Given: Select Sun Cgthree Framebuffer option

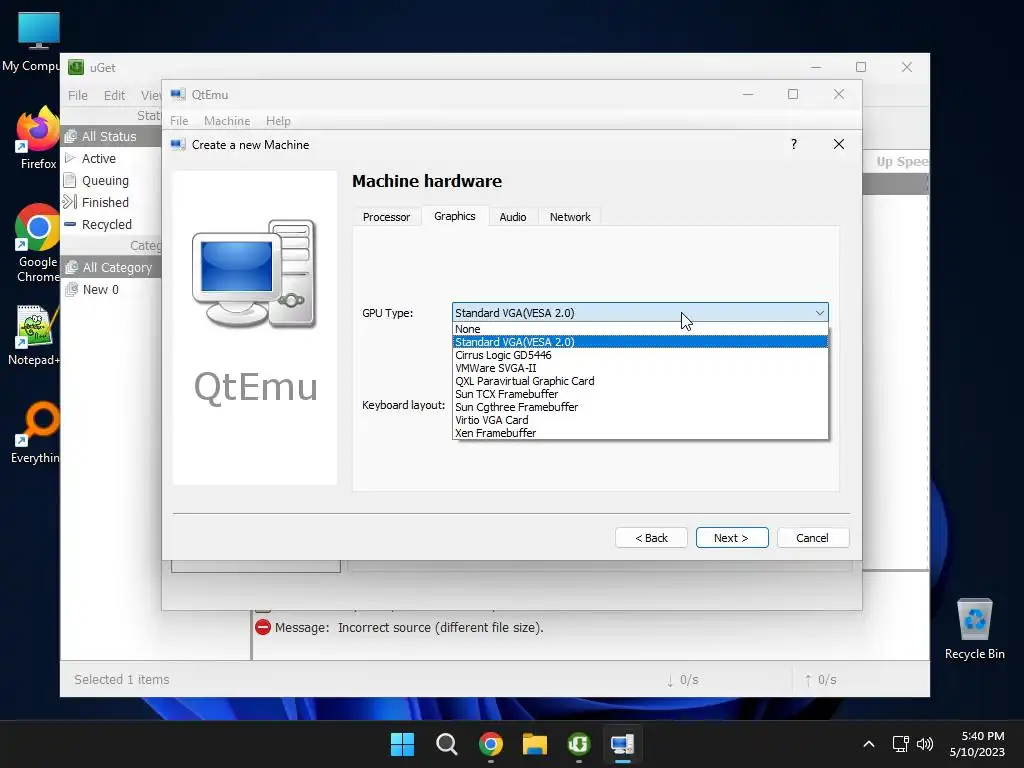Looking at the screenshot, I should click(640, 408).
